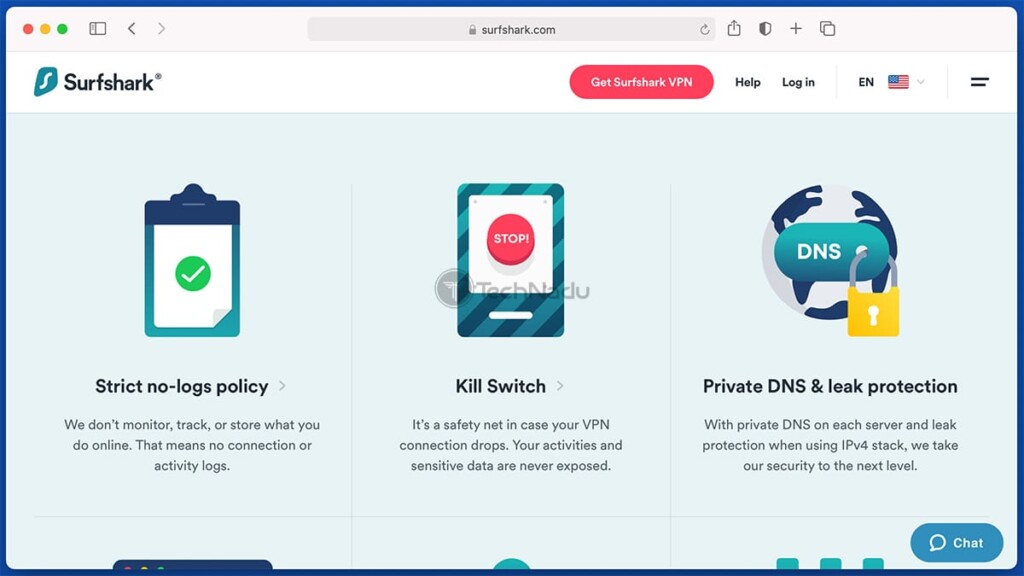Click the Get Surfshark VPN button

pos(641,82)
